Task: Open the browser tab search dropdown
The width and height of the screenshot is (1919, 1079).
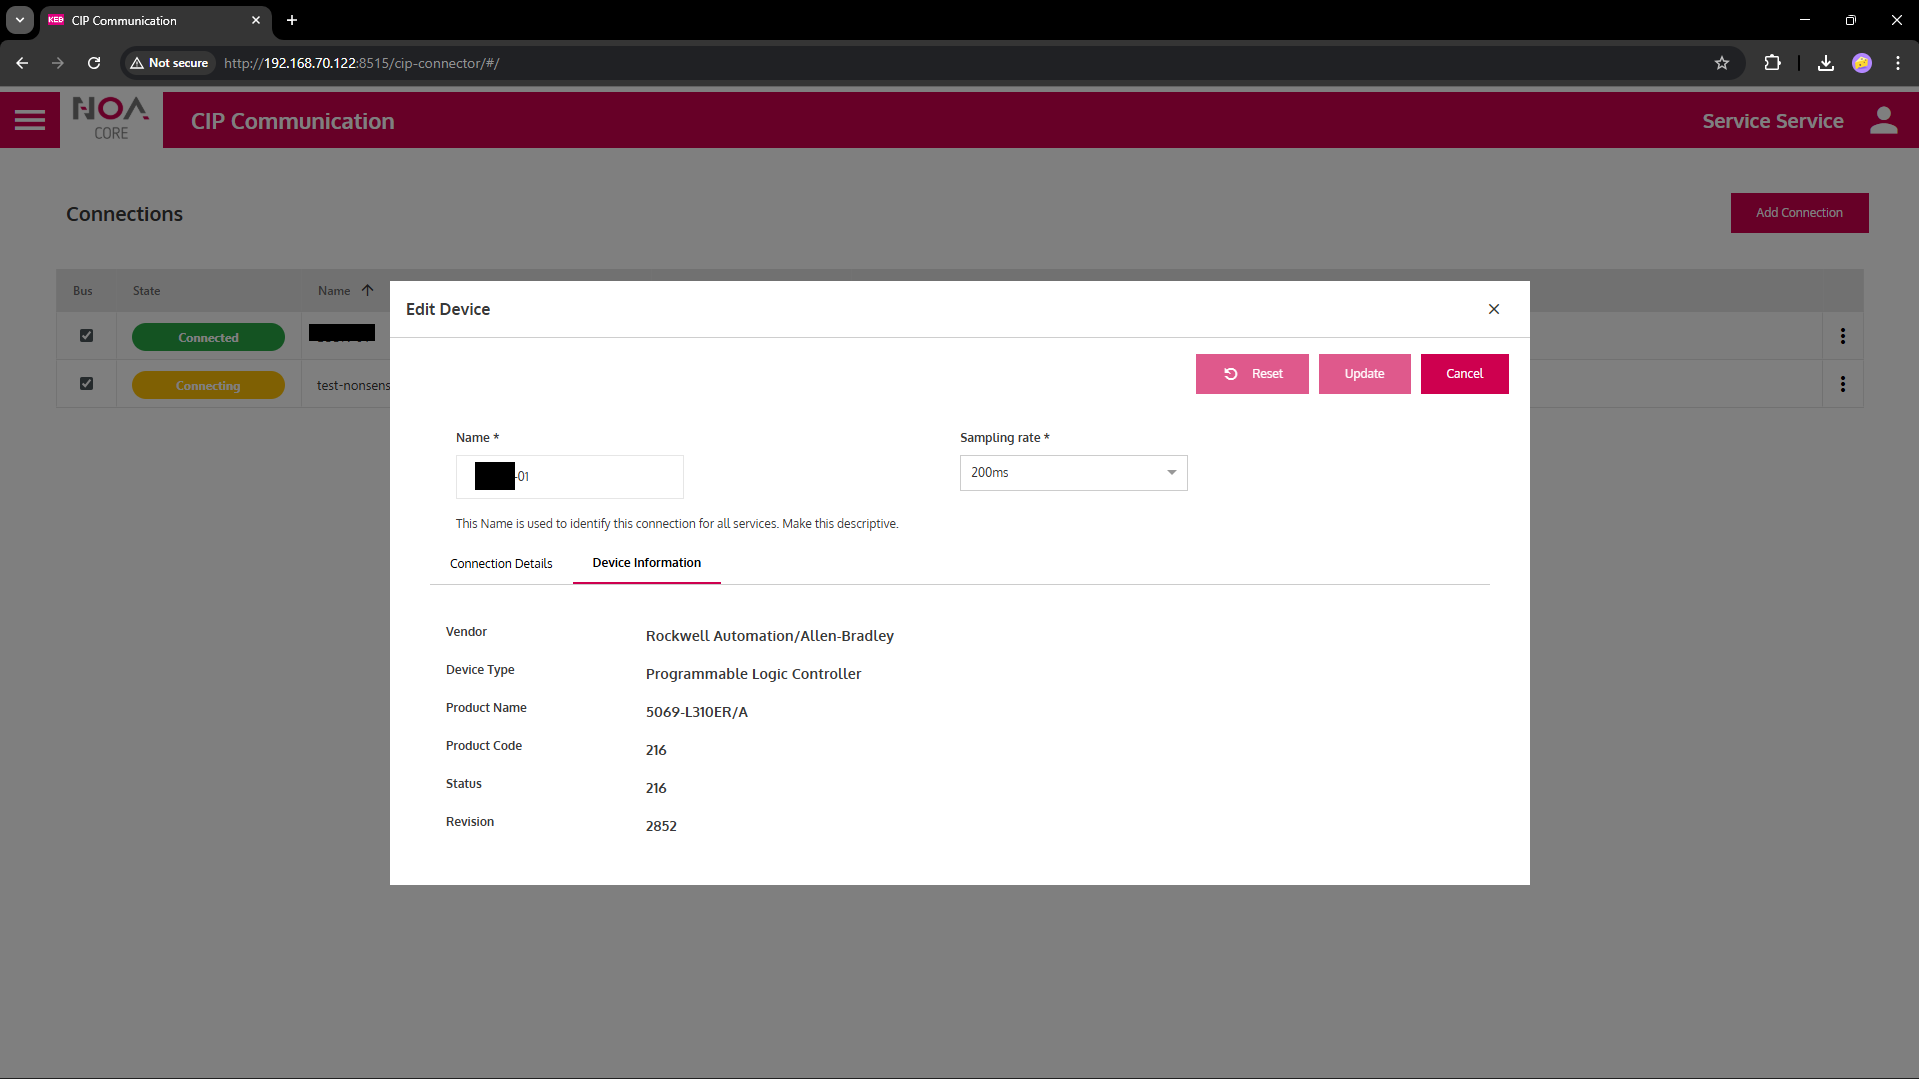Action: click(20, 20)
